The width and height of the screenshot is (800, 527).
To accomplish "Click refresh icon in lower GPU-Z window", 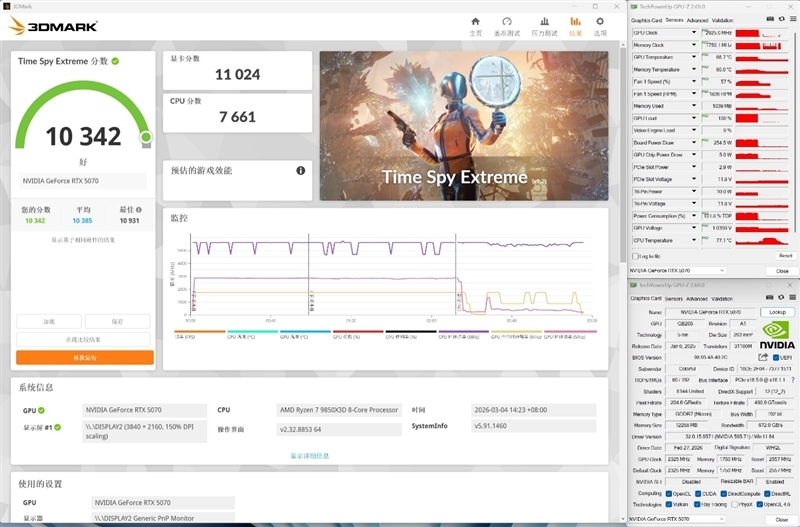I will pyautogui.click(x=782, y=297).
